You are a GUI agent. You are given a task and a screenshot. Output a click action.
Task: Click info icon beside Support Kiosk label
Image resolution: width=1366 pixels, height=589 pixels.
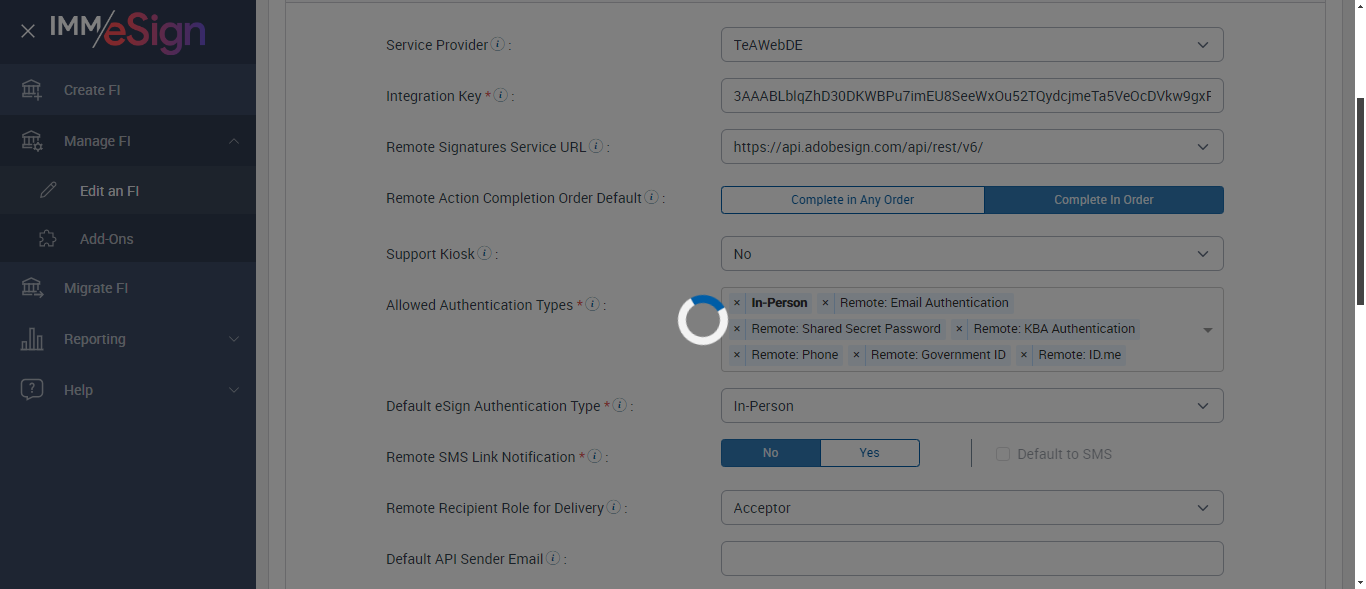point(484,254)
